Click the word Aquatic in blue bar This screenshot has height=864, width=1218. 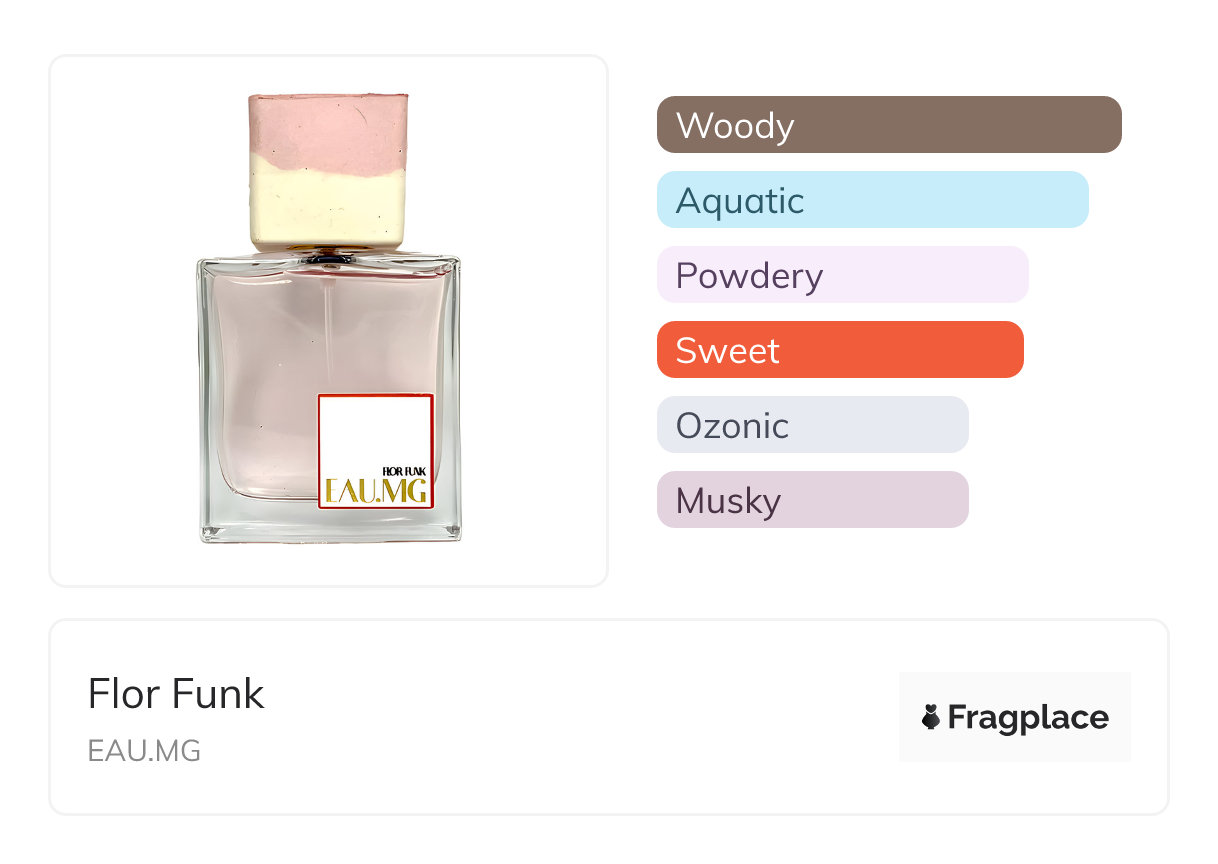click(x=740, y=201)
